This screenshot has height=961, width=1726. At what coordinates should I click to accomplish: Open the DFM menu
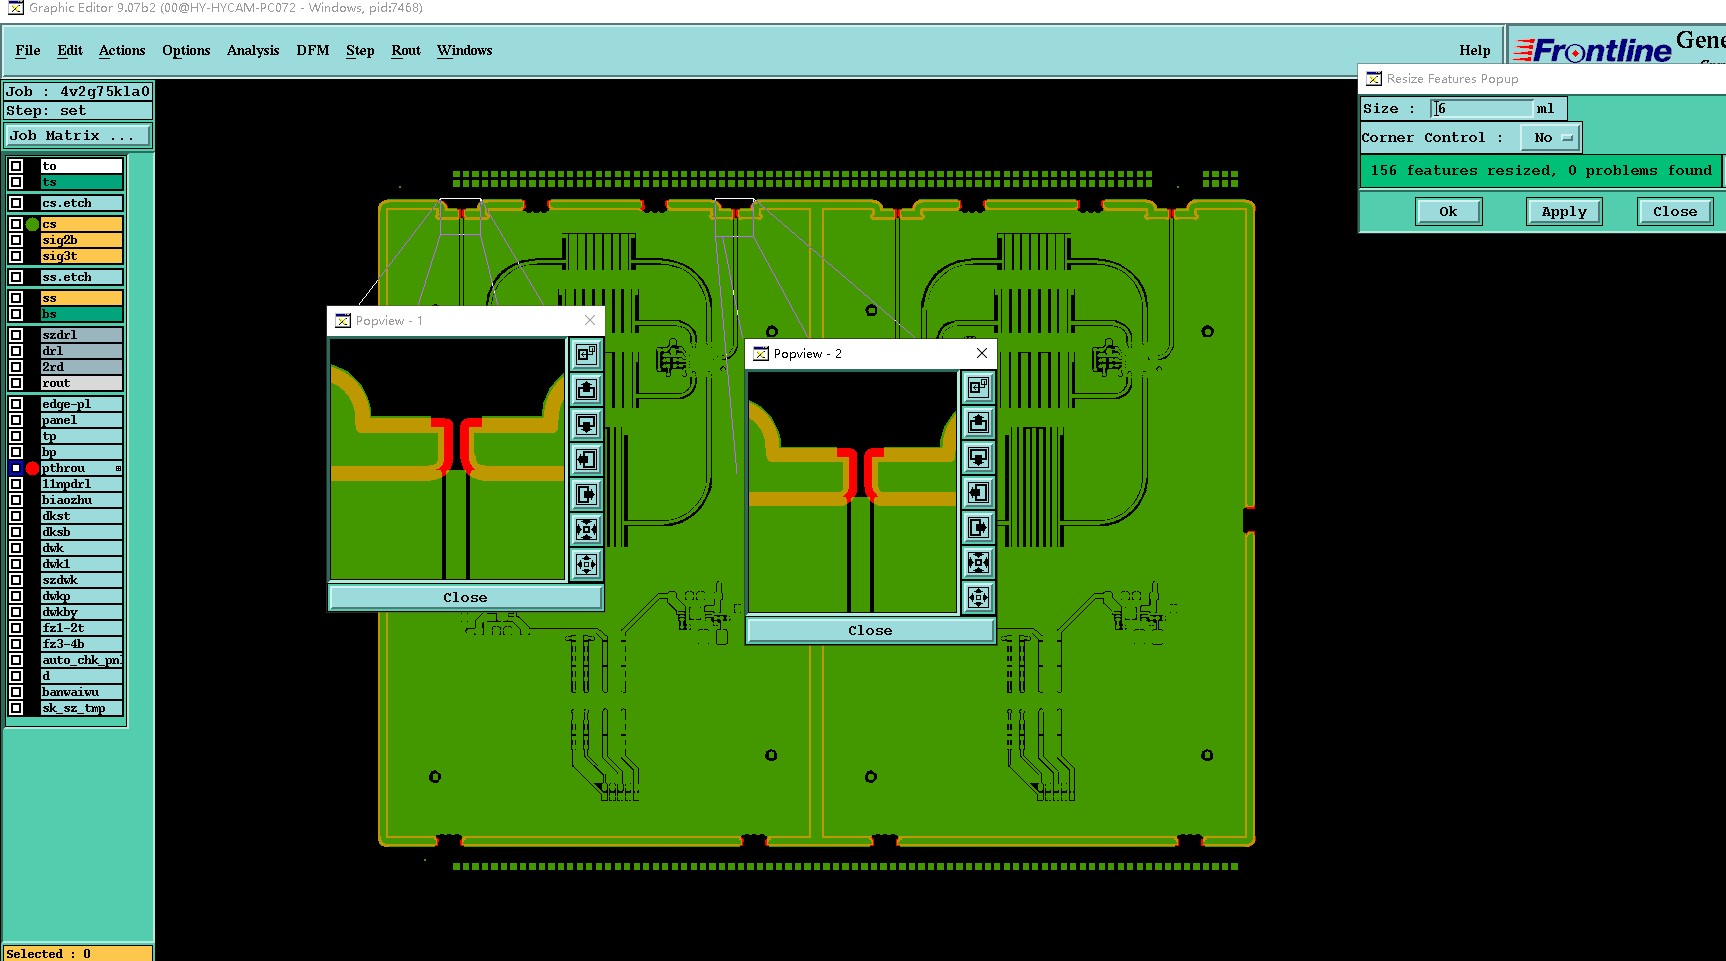pos(313,50)
